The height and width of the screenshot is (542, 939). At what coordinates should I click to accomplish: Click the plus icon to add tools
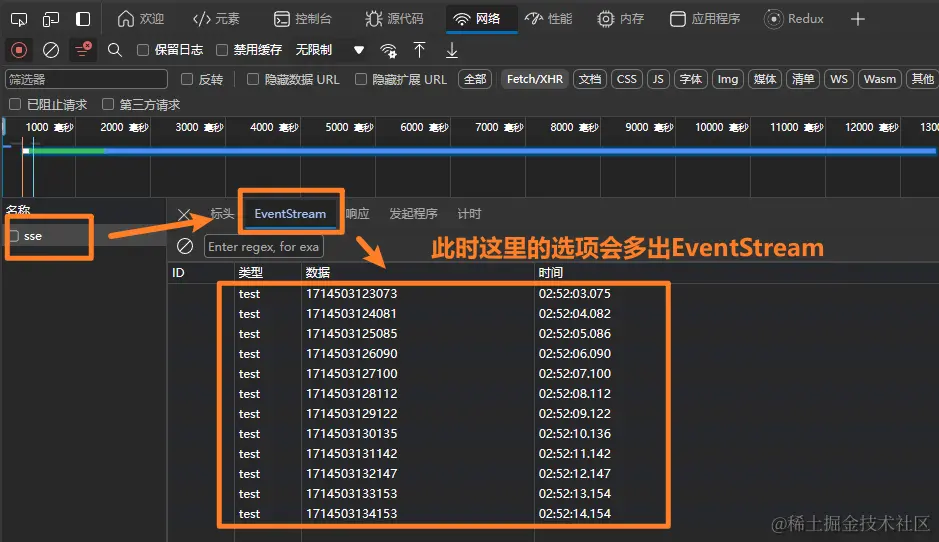(858, 19)
